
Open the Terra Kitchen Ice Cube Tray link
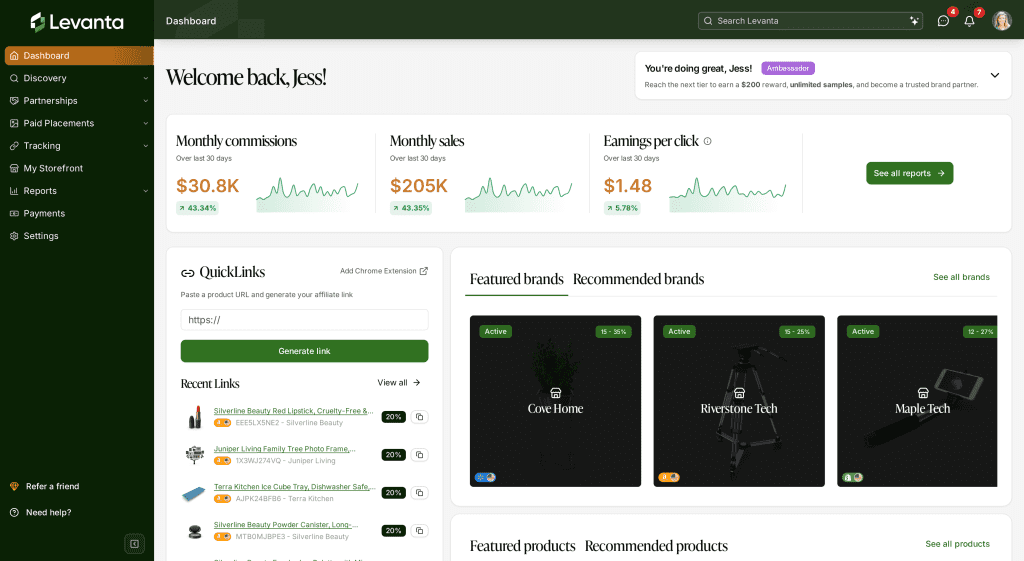(295, 487)
